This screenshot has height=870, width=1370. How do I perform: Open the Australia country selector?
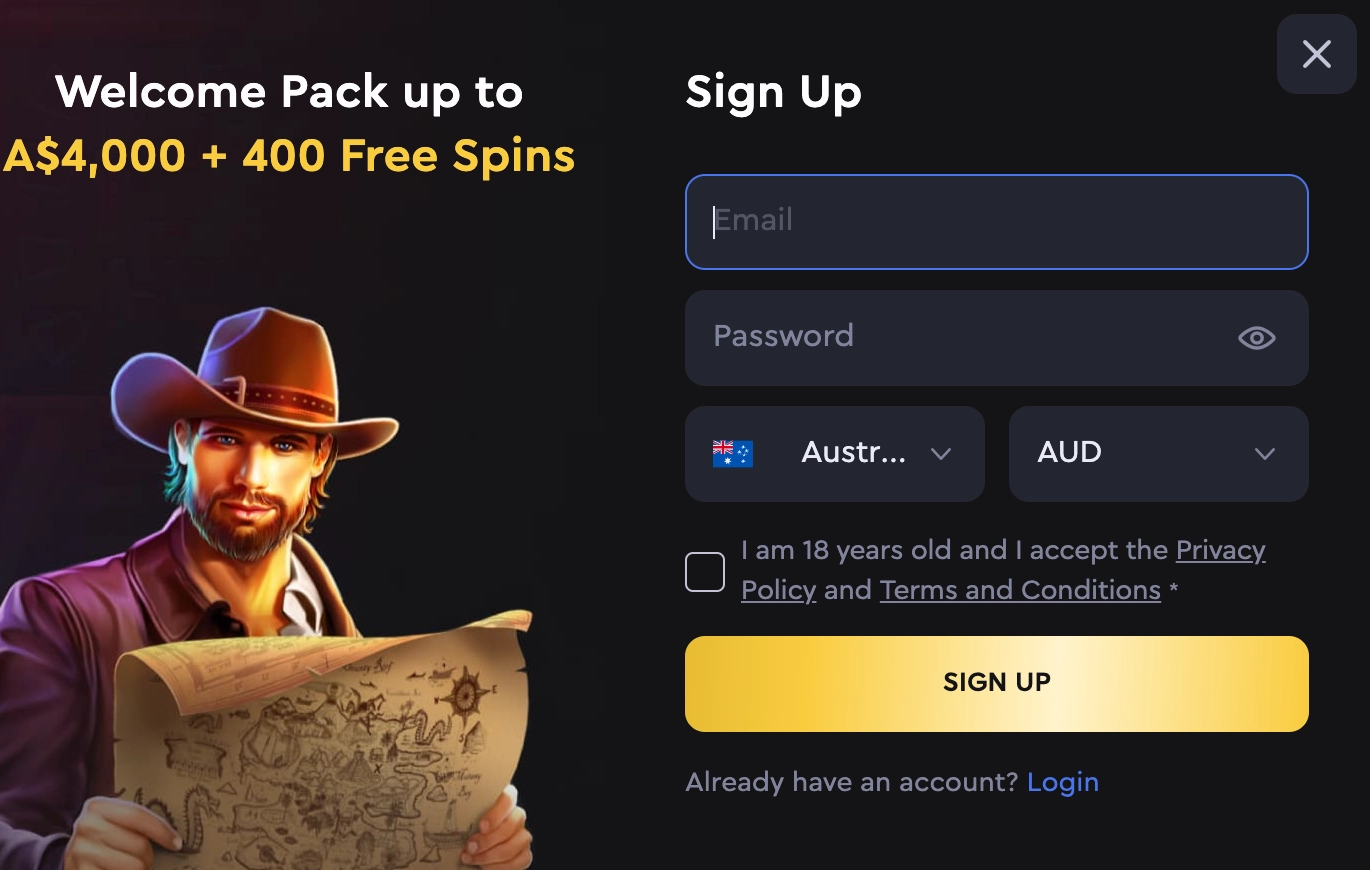pos(835,454)
